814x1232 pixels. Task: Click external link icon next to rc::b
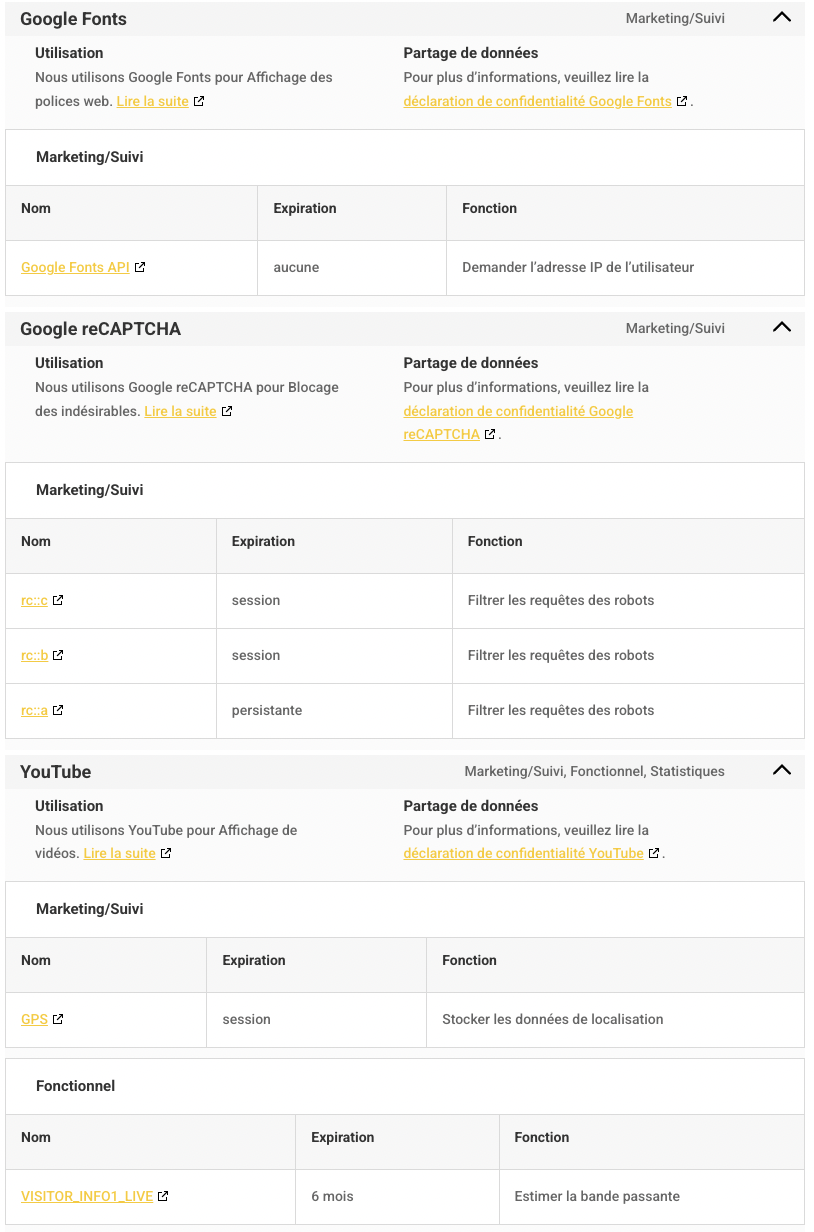[58, 655]
